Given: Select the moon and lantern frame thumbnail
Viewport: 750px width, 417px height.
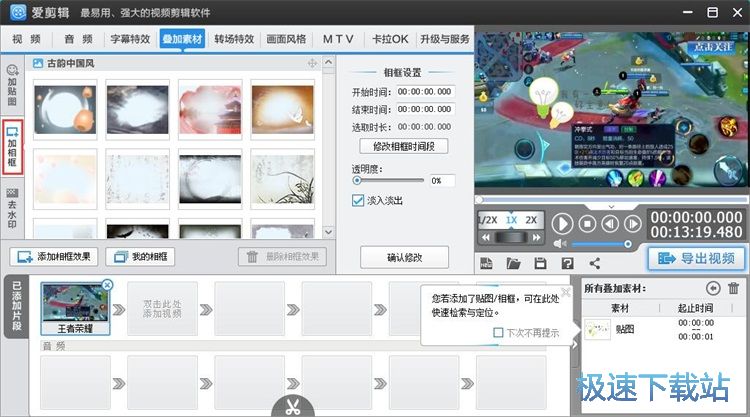Looking at the screenshot, I should [65, 110].
